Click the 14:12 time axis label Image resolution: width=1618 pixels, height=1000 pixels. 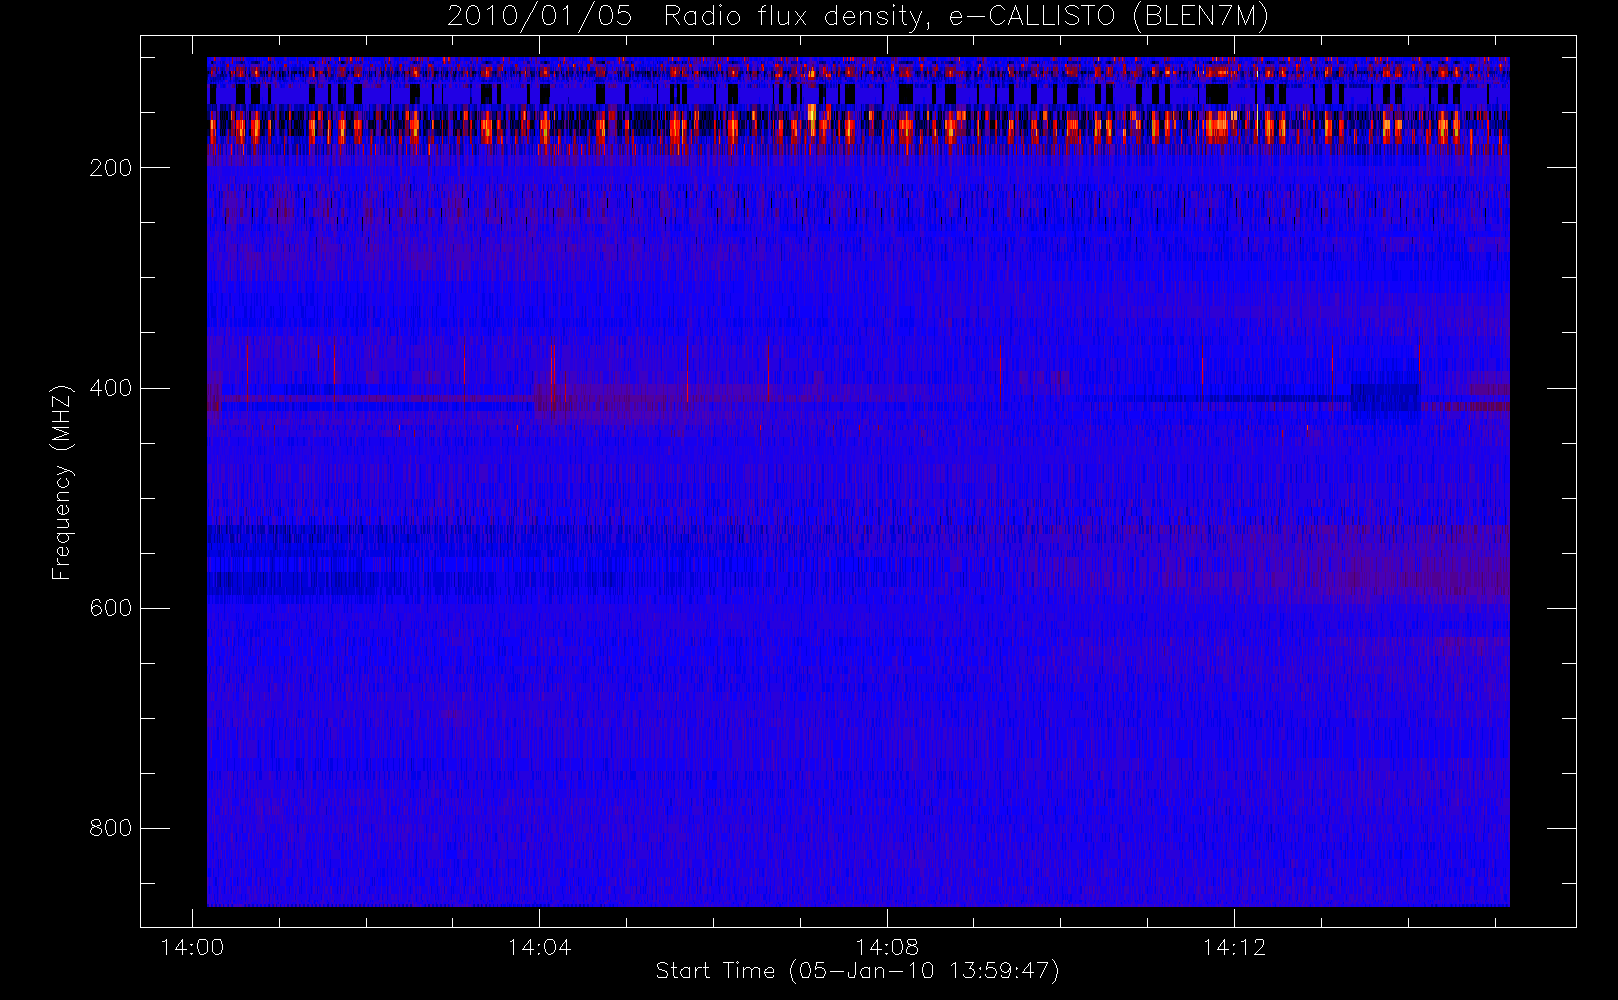1234,947
